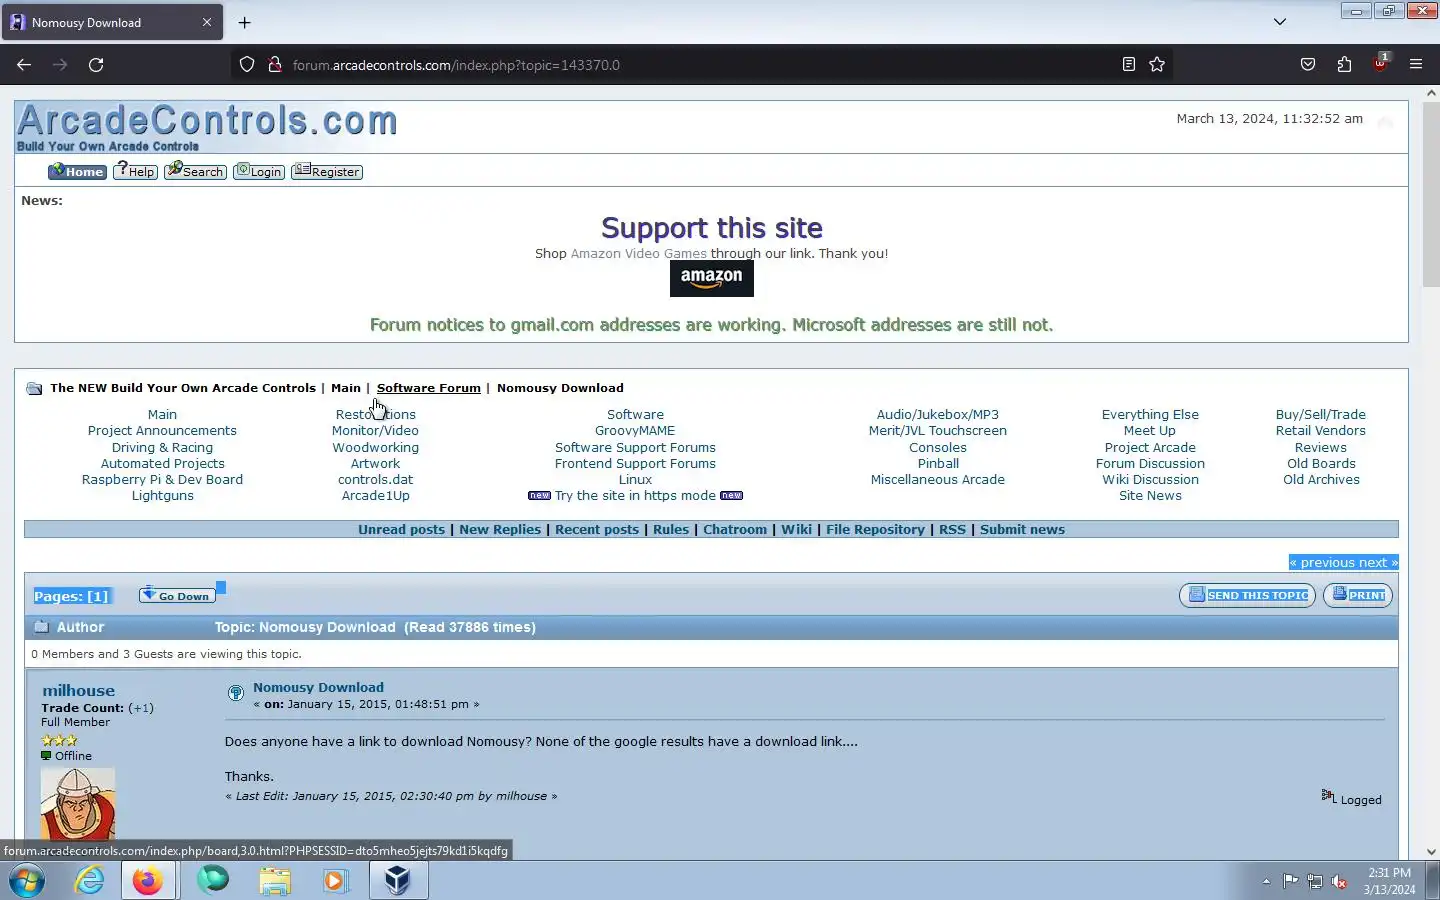The width and height of the screenshot is (1440, 900).
Task: Open Arcade1Up board link
Action: tap(375, 495)
